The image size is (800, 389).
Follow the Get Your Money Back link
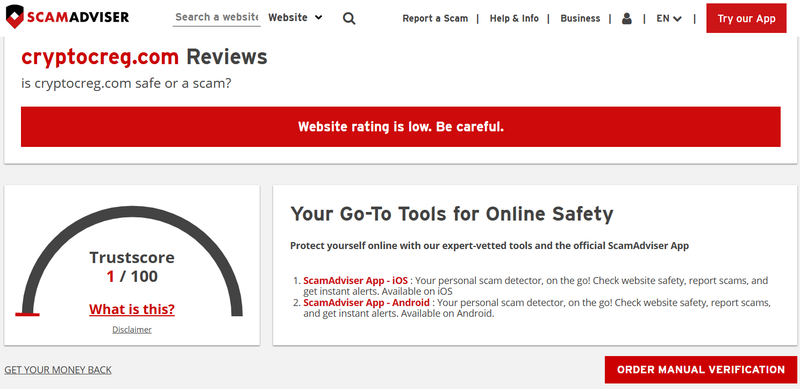click(58, 370)
